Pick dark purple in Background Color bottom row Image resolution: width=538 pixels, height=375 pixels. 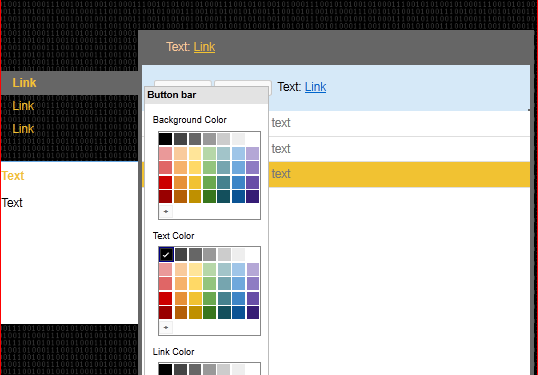point(253,197)
